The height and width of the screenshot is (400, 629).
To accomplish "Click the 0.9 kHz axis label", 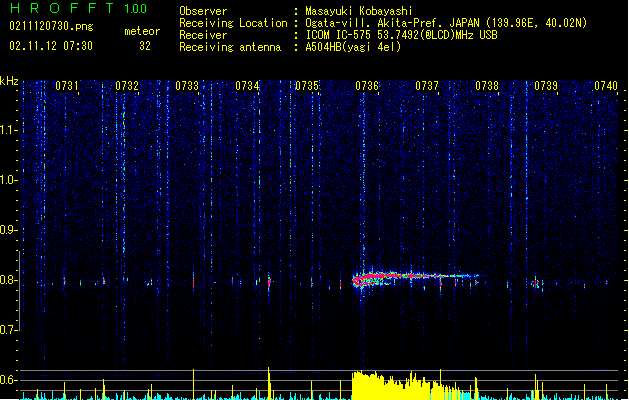I will 8,230.
